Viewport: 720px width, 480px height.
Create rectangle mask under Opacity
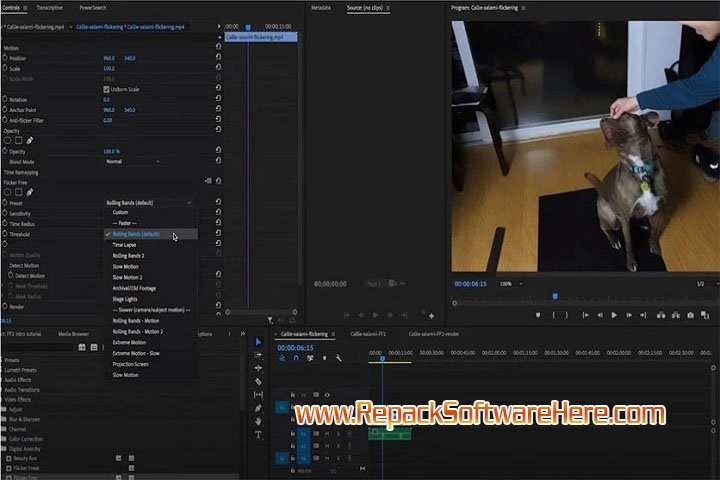(18, 141)
